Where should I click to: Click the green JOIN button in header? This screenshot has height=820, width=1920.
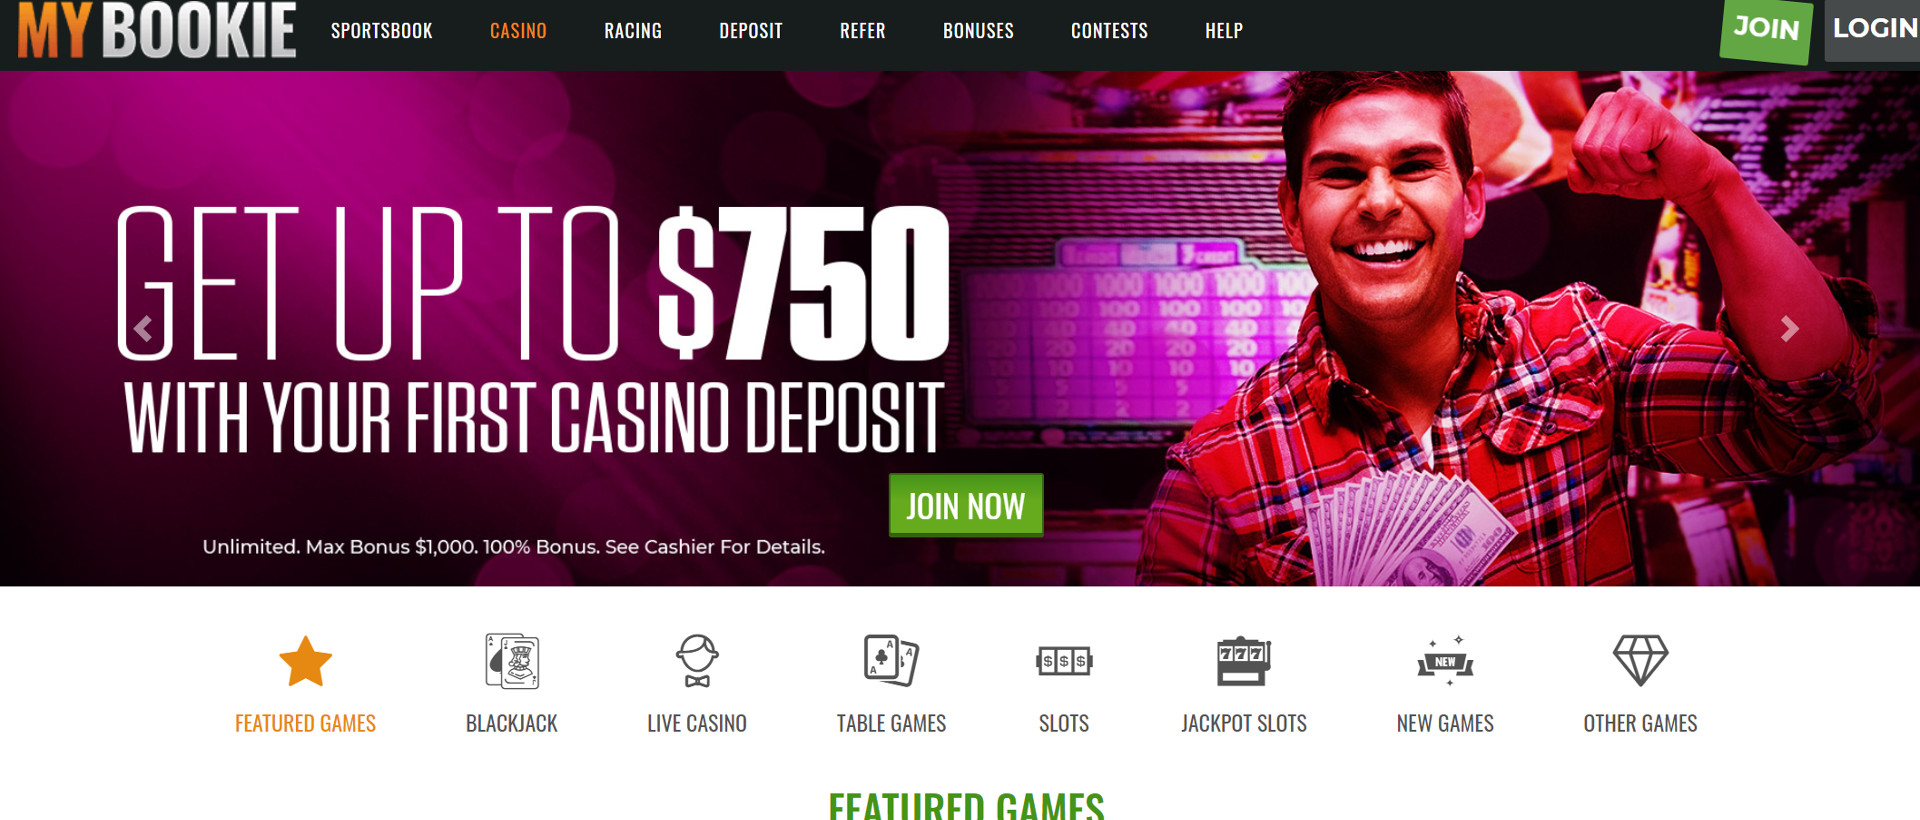(1766, 31)
